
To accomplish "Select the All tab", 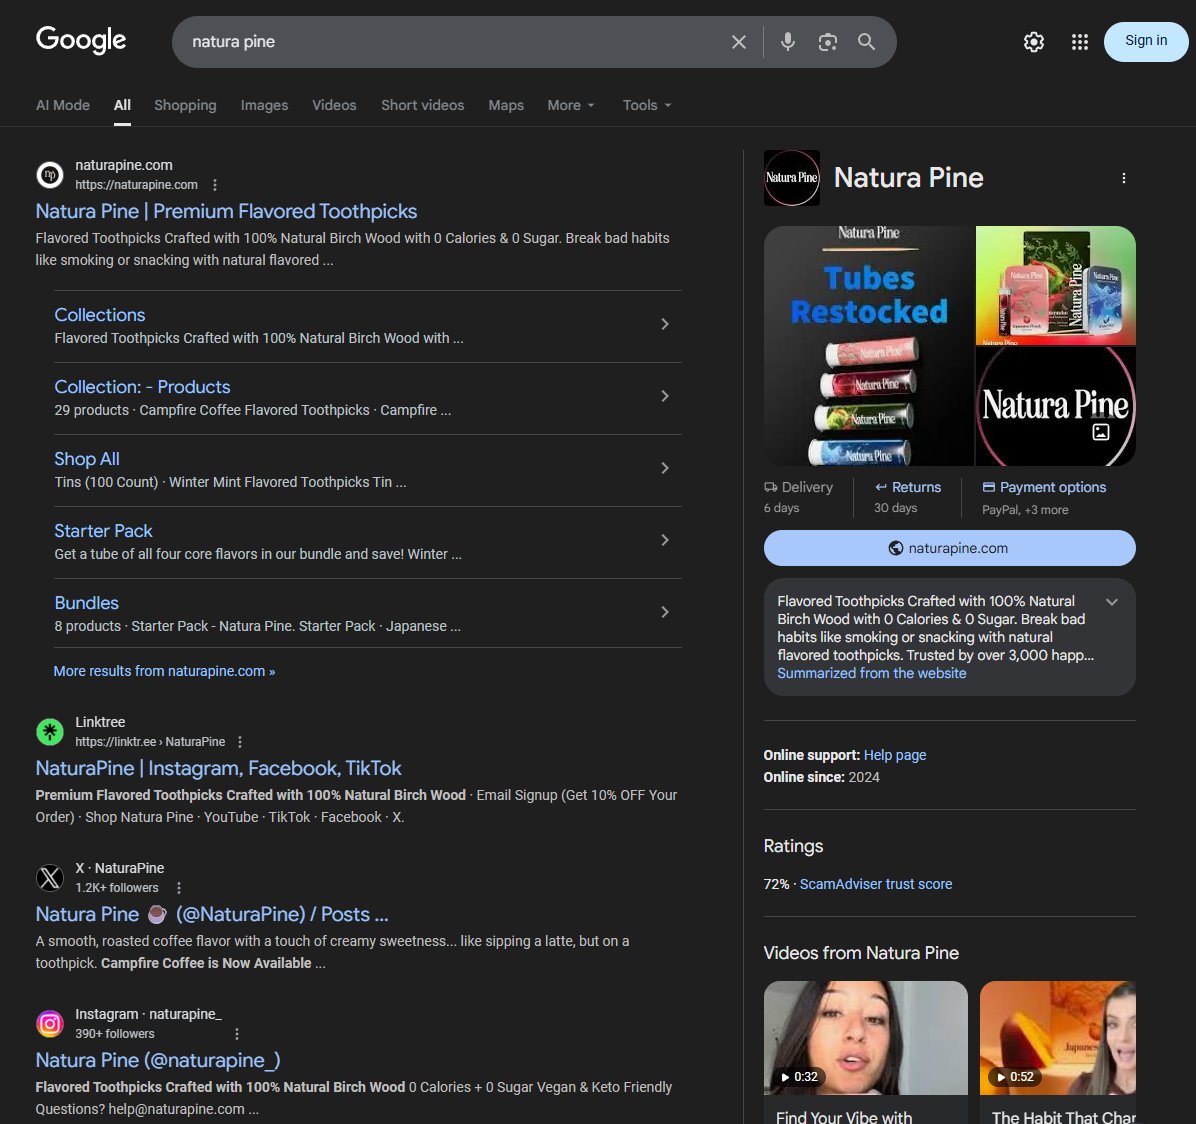I will [x=122, y=105].
